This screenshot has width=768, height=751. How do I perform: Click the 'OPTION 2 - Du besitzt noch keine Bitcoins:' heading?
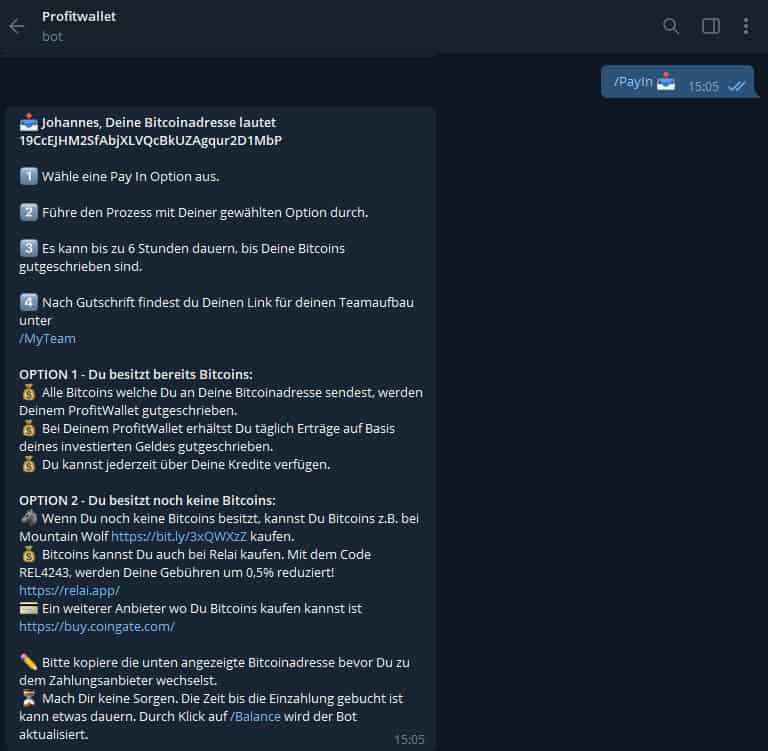pos(147,501)
